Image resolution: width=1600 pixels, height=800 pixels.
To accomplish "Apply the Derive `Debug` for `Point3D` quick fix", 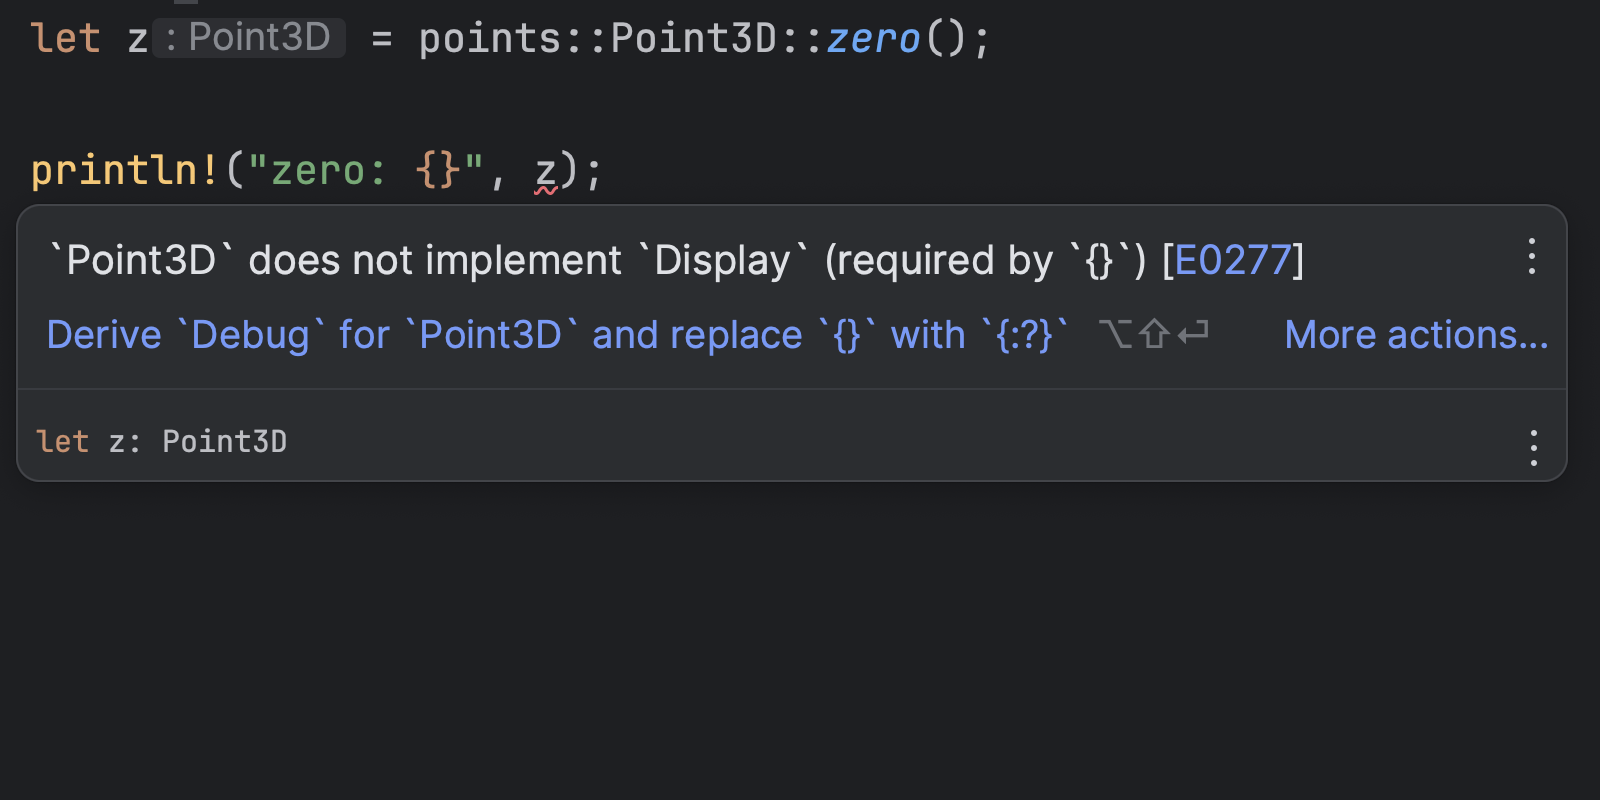I will [x=556, y=335].
